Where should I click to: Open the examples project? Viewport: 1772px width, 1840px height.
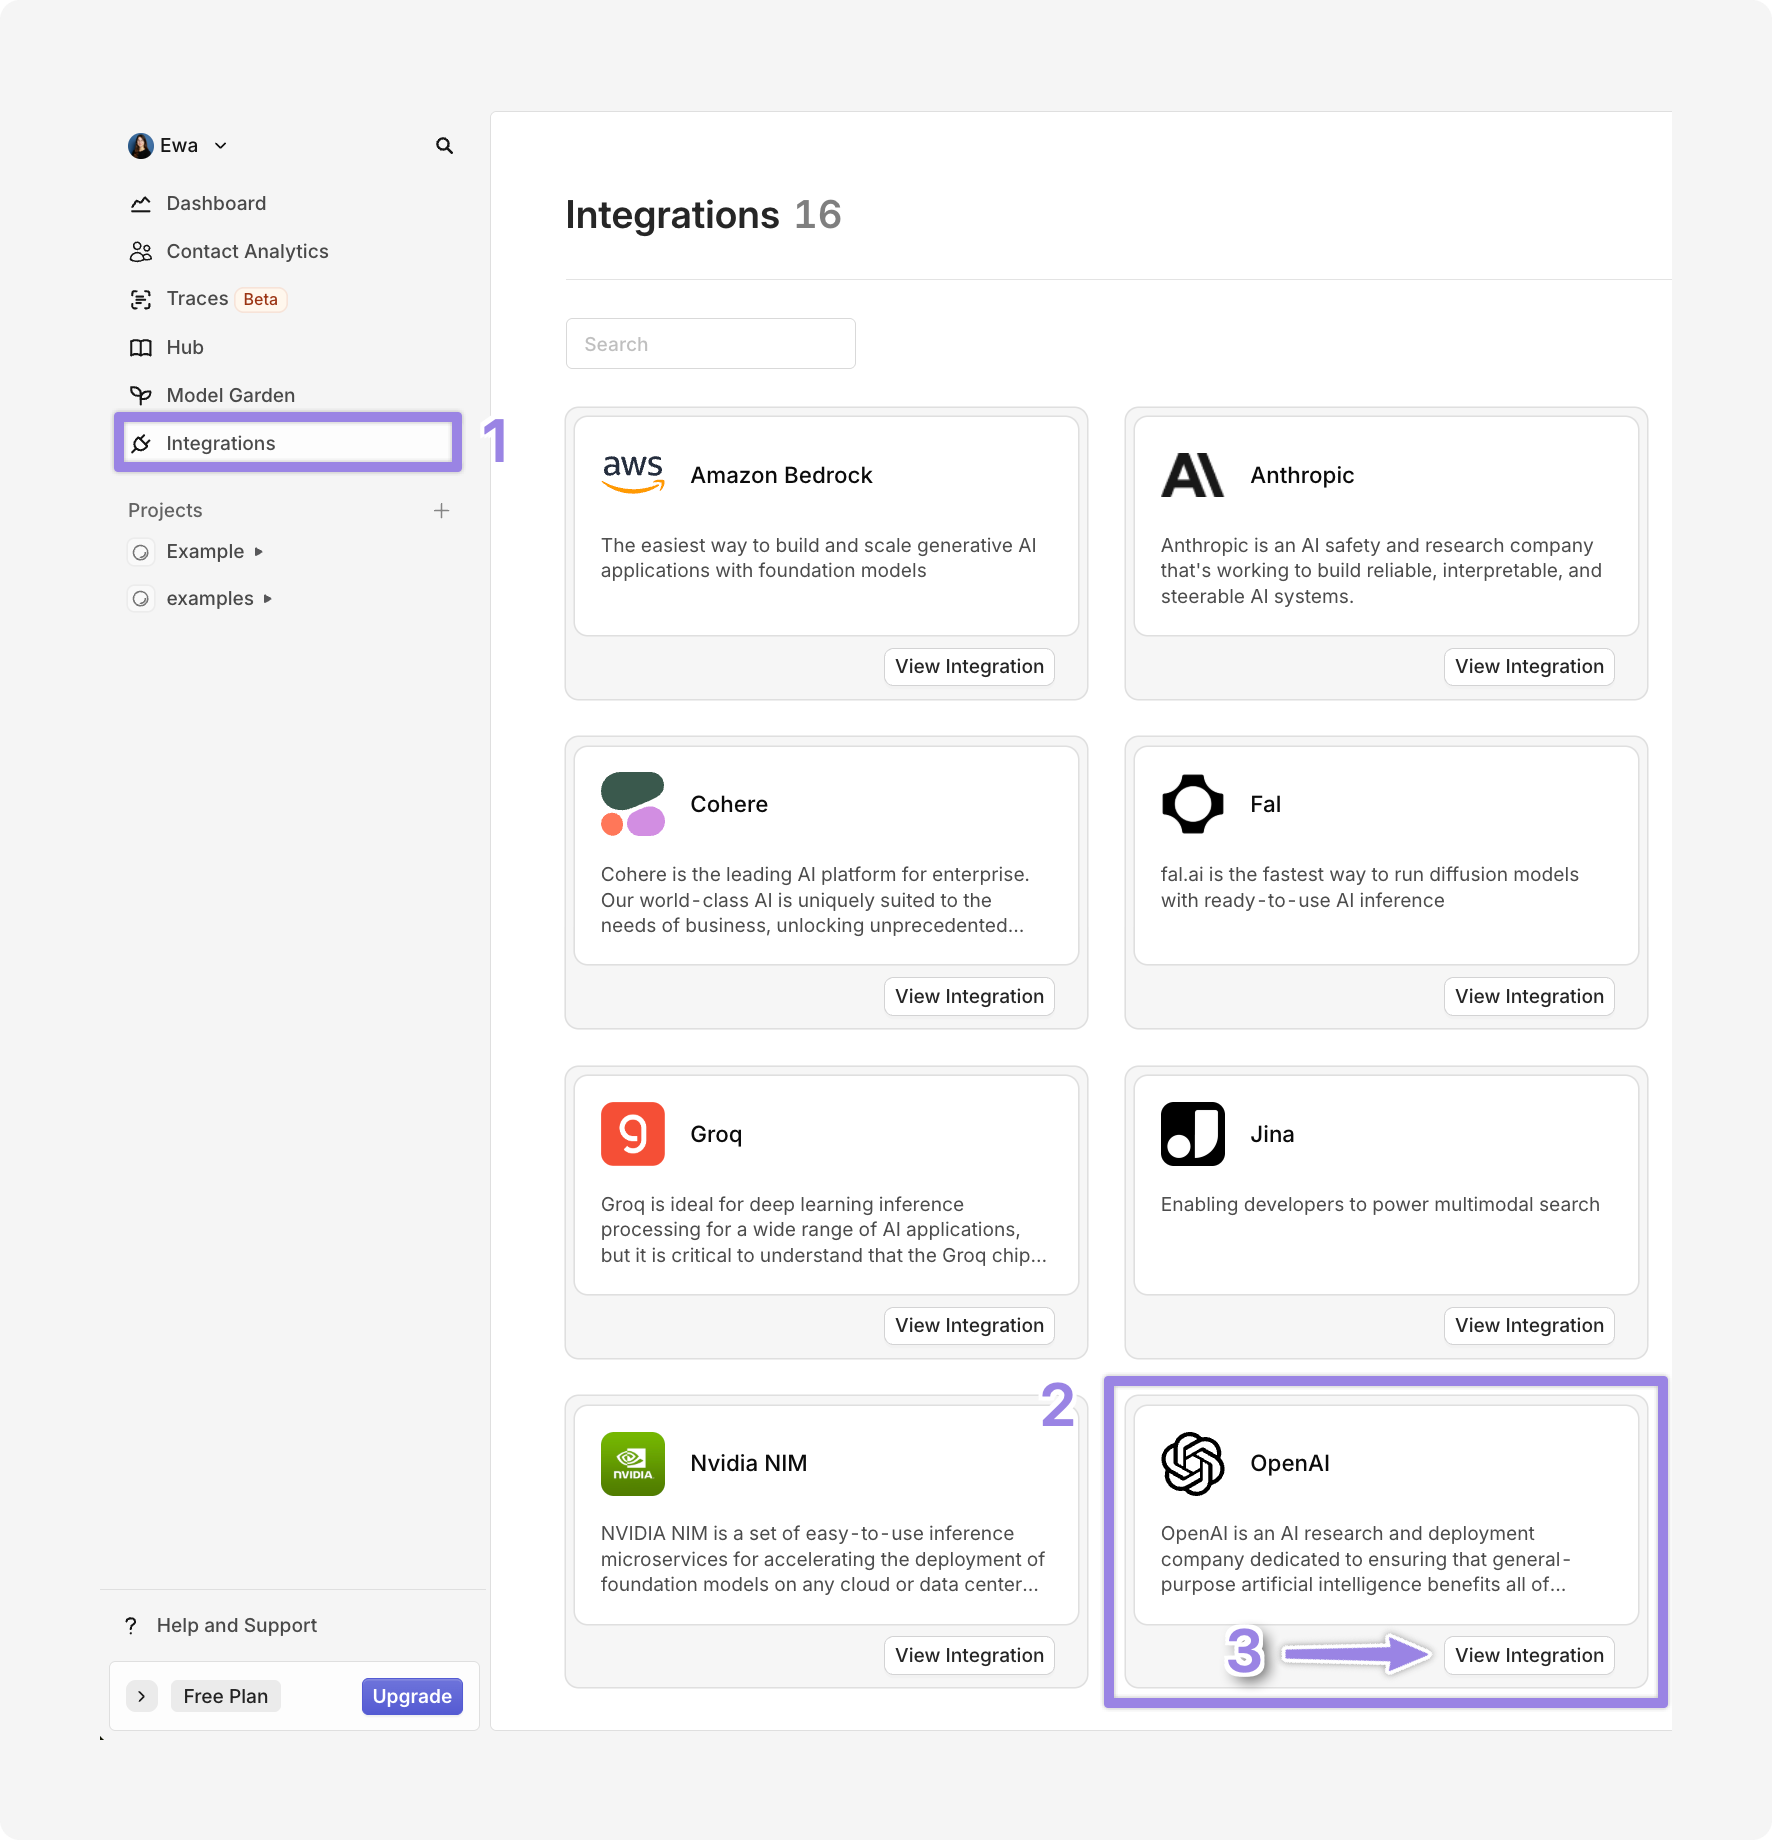pyautogui.click(x=210, y=599)
